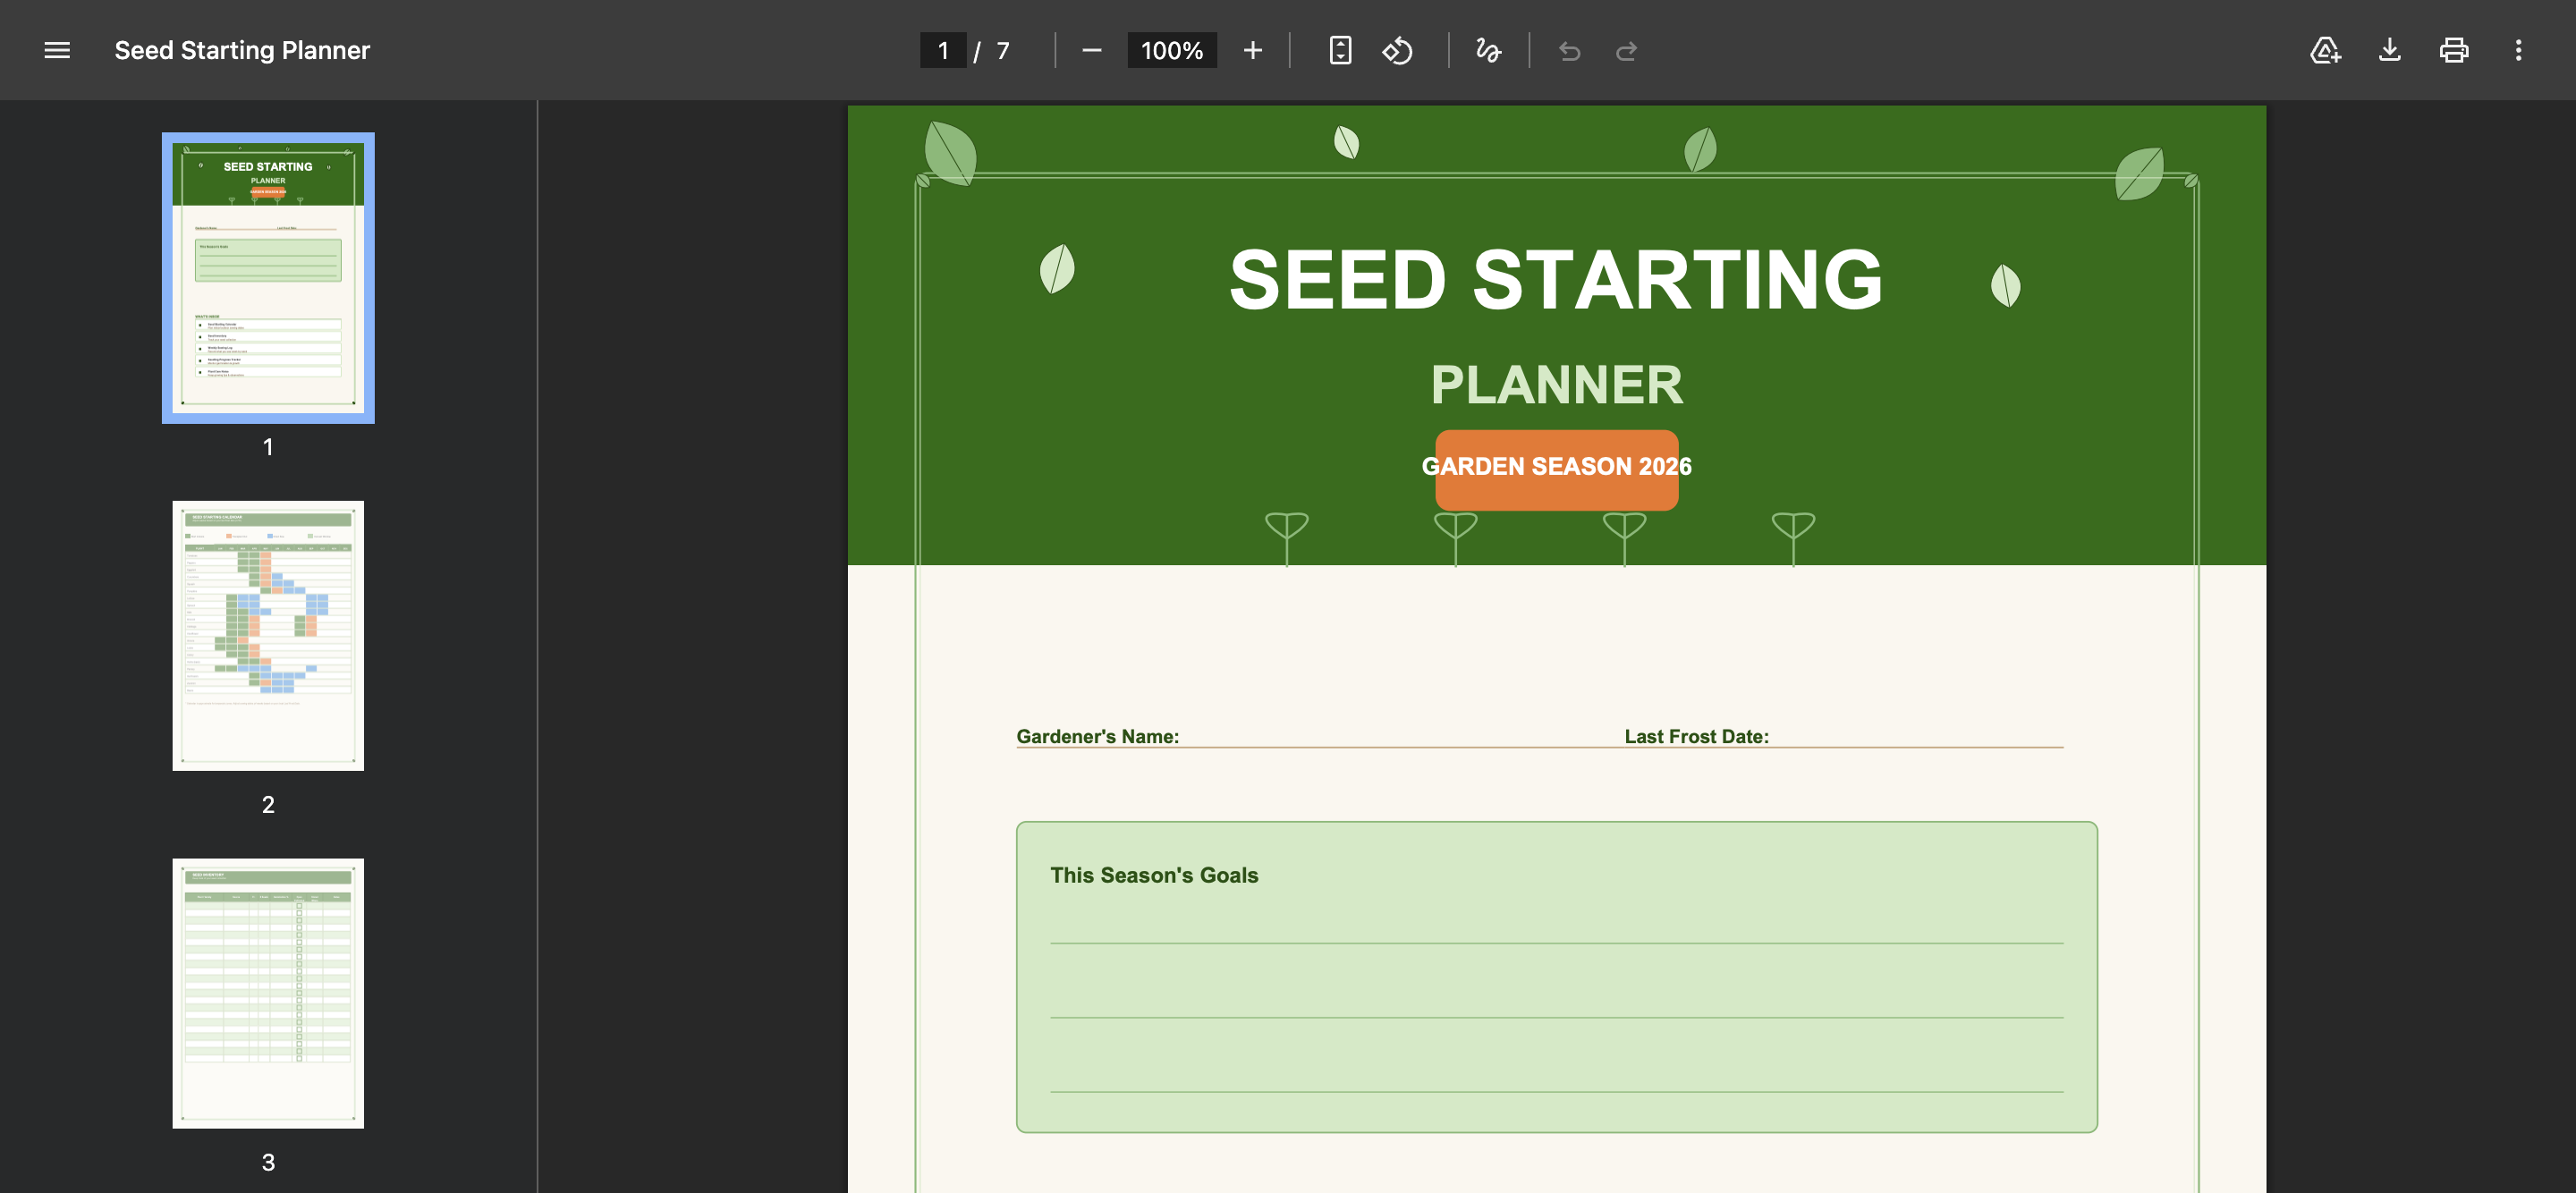
Task: Click the PLANNER subtitle
Action: click(1556, 385)
